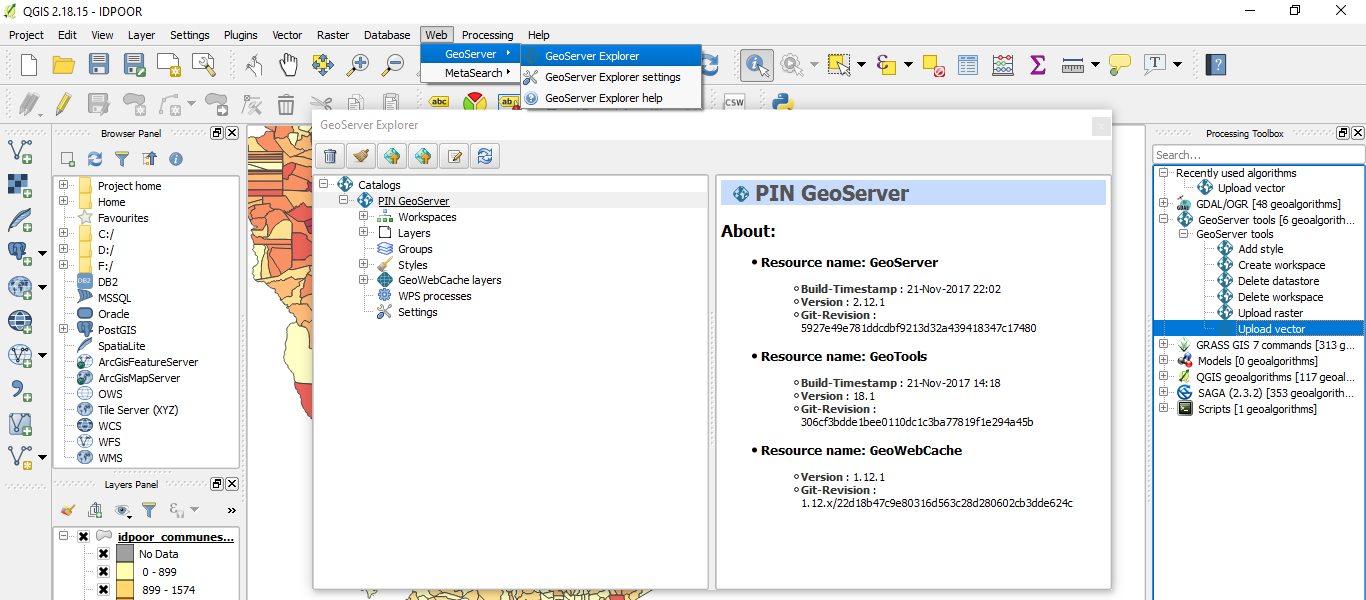Open the CSW MetaSearch toolbar icon
Screen dimensions: 1366x600
coord(735,102)
